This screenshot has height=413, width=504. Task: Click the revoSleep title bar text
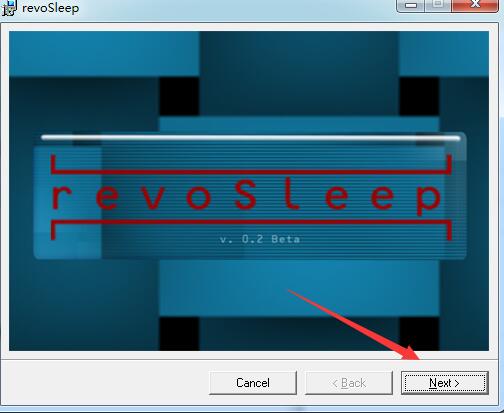click(x=51, y=8)
